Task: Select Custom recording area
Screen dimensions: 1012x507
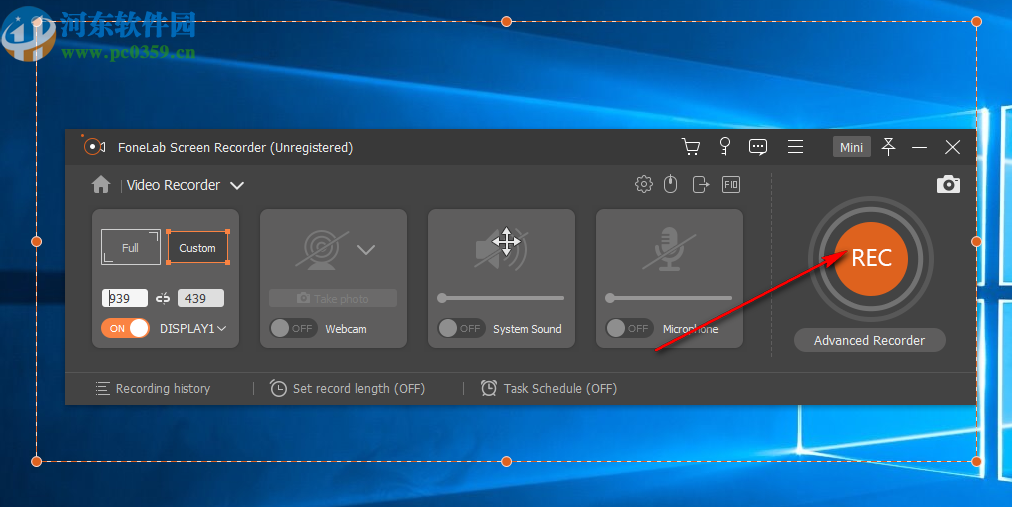Action: coord(197,248)
